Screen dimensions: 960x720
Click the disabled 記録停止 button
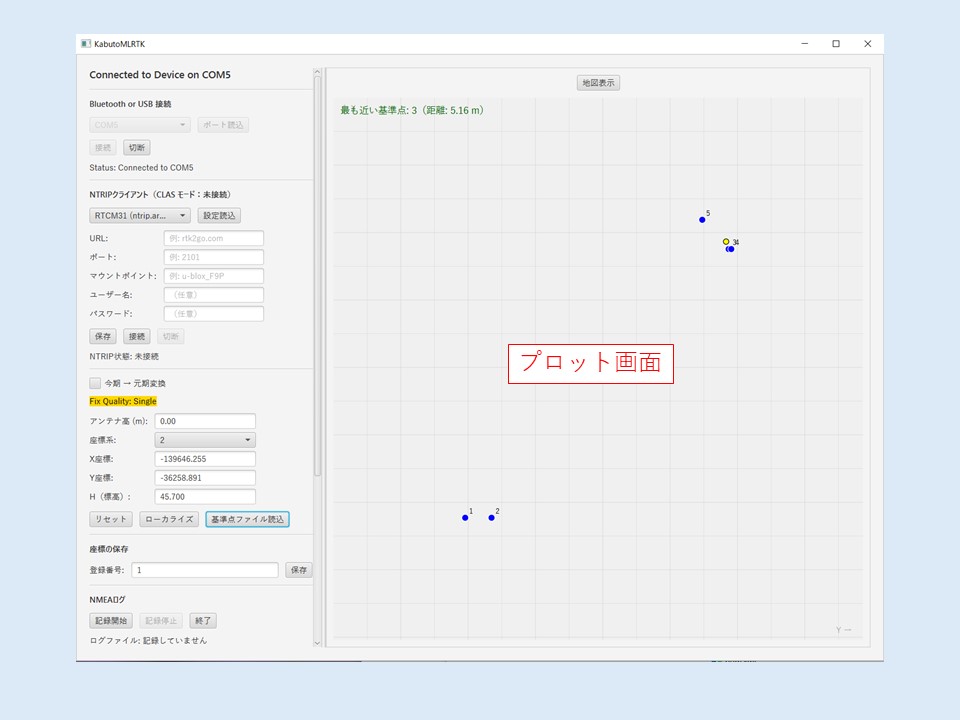click(x=161, y=621)
